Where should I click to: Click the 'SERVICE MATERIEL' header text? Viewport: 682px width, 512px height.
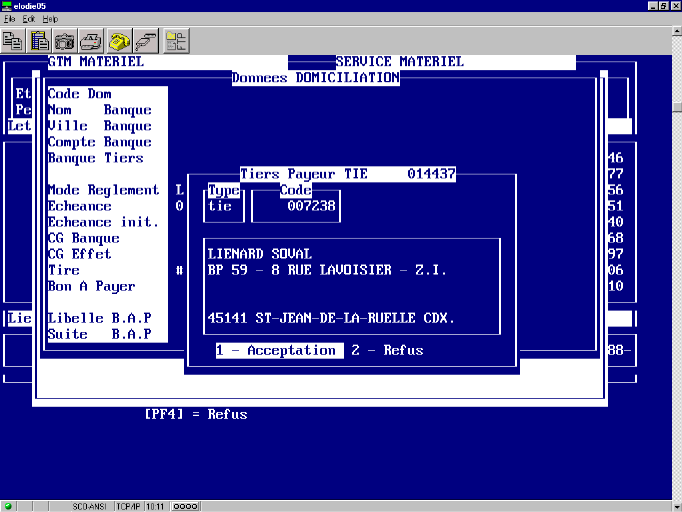pyautogui.click(x=400, y=62)
